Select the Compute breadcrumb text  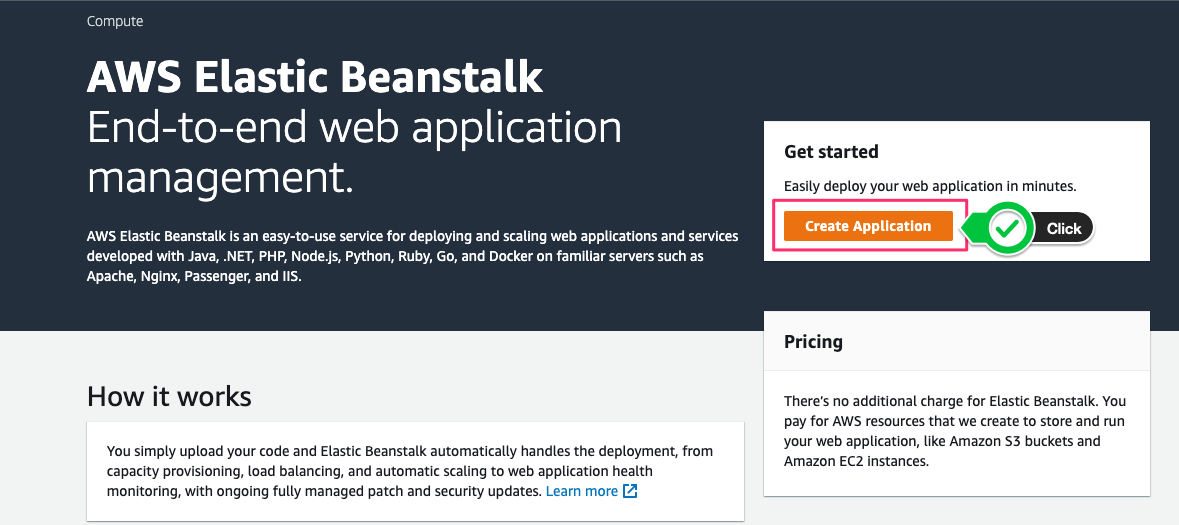pos(115,21)
